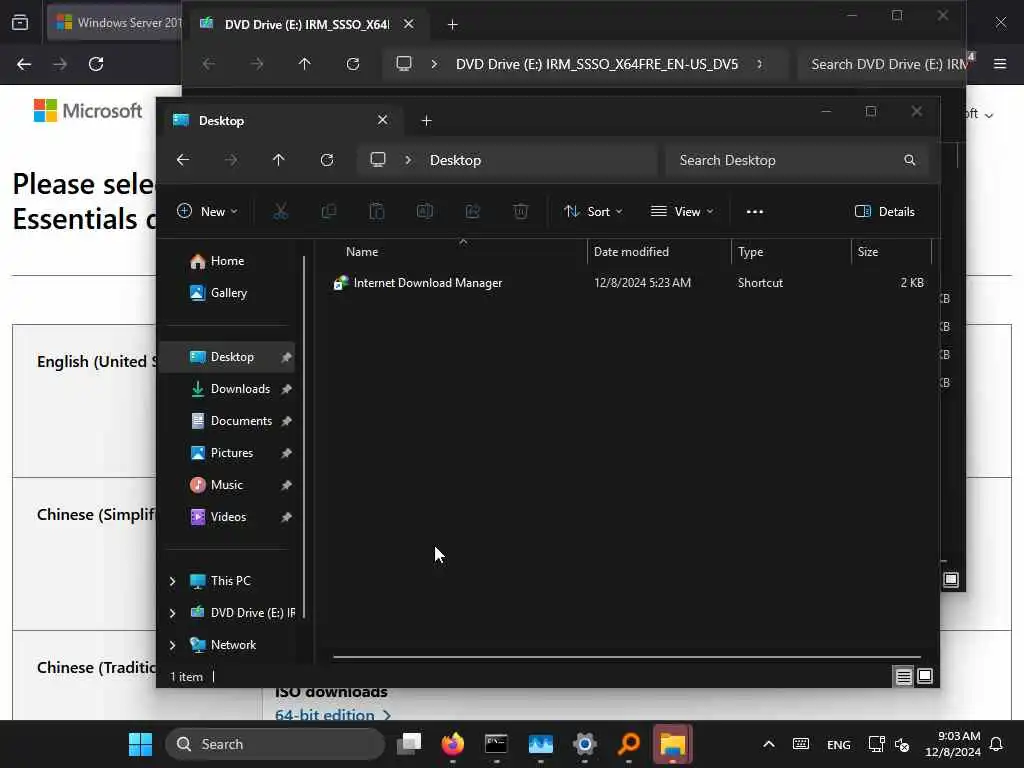Click the horizontal scrollbar in file list
Screen dimensions: 1024x768
point(627,657)
